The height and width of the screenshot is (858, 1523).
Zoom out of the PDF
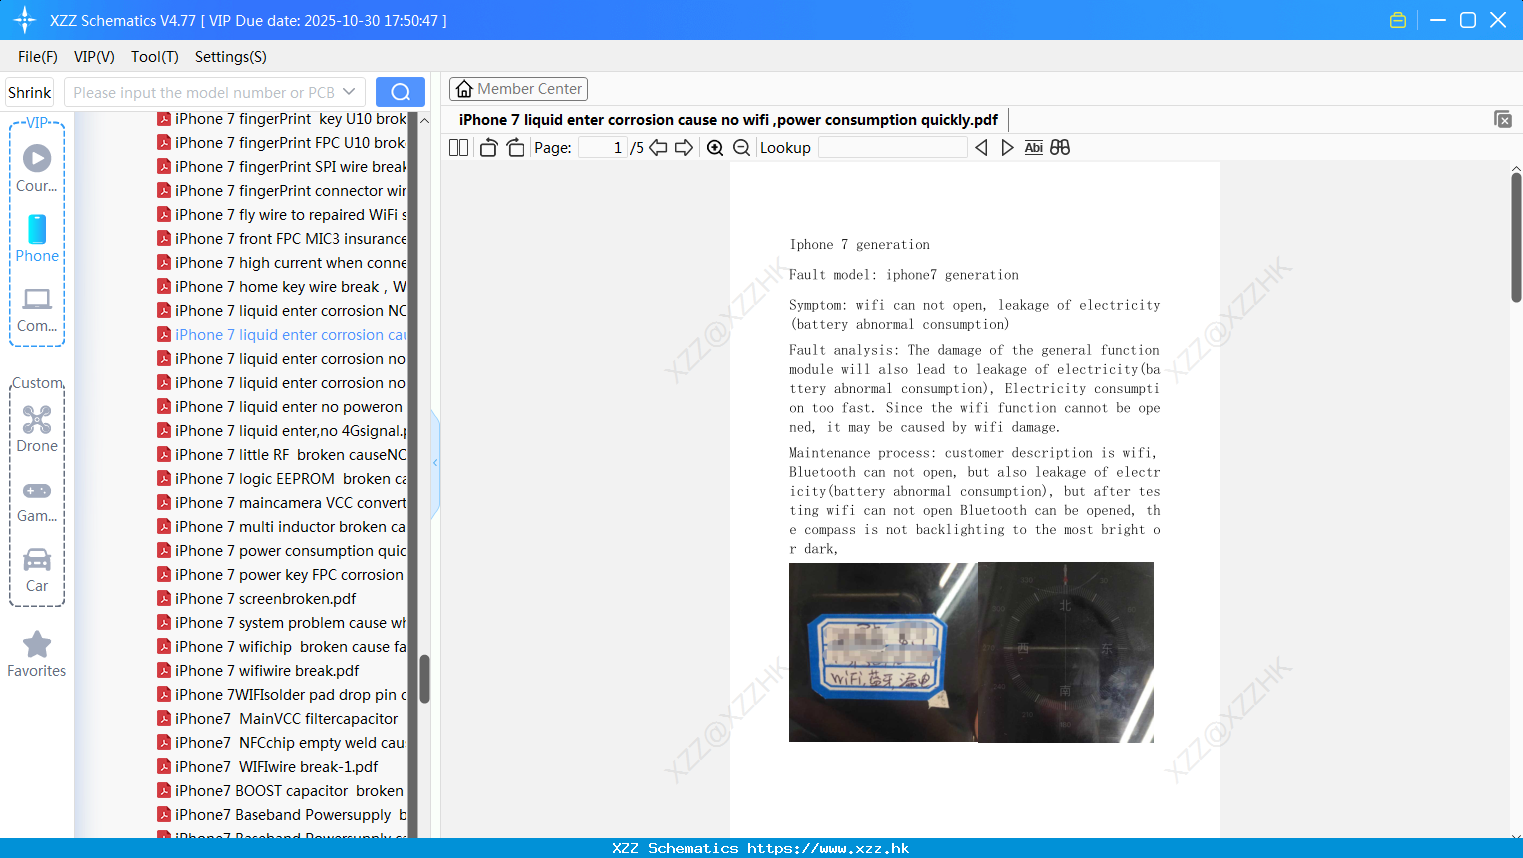[x=742, y=148]
